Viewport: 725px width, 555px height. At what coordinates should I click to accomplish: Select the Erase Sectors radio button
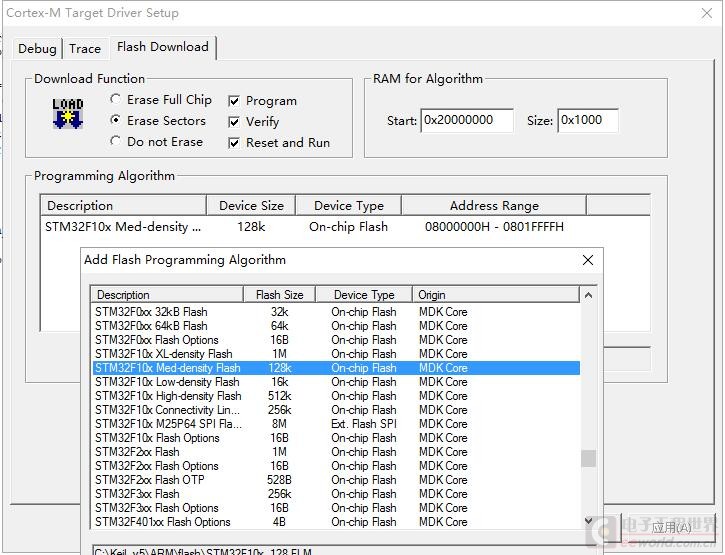click(158, 121)
